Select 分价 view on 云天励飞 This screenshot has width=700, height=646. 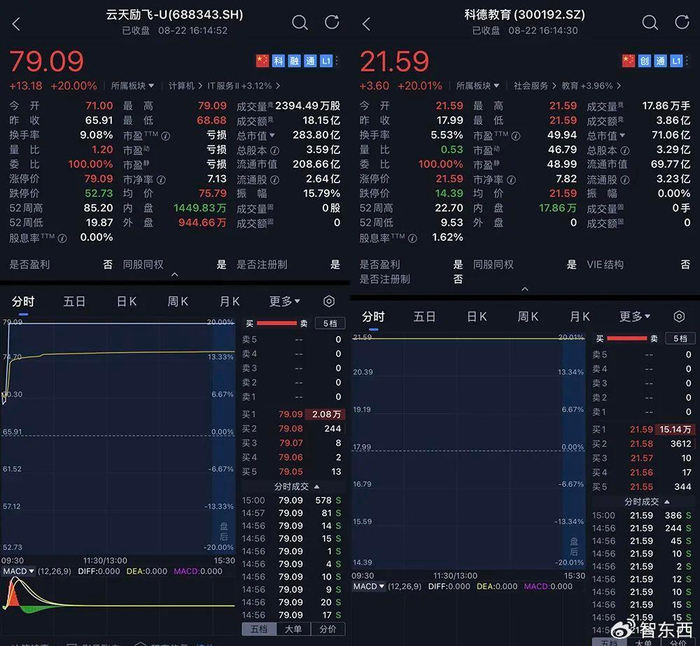click(x=328, y=629)
